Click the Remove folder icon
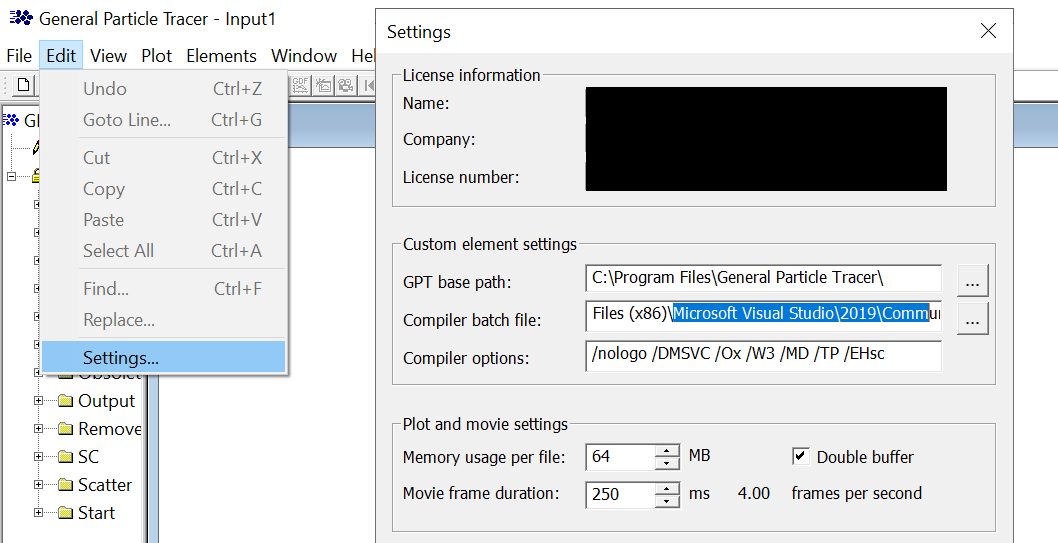The height and width of the screenshot is (543, 1058). click(65, 429)
